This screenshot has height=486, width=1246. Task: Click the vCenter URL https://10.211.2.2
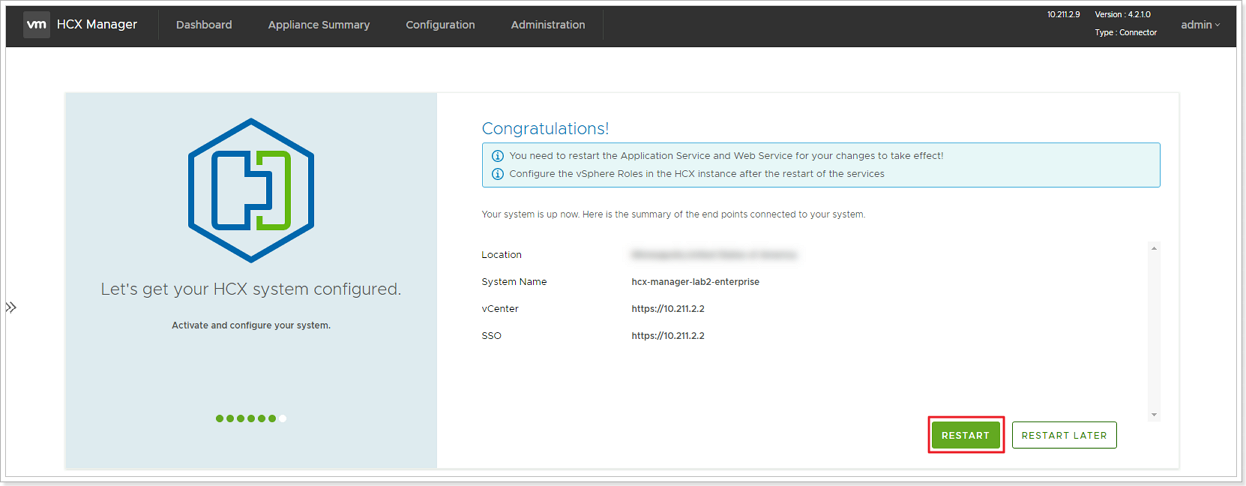click(x=668, y=309)
